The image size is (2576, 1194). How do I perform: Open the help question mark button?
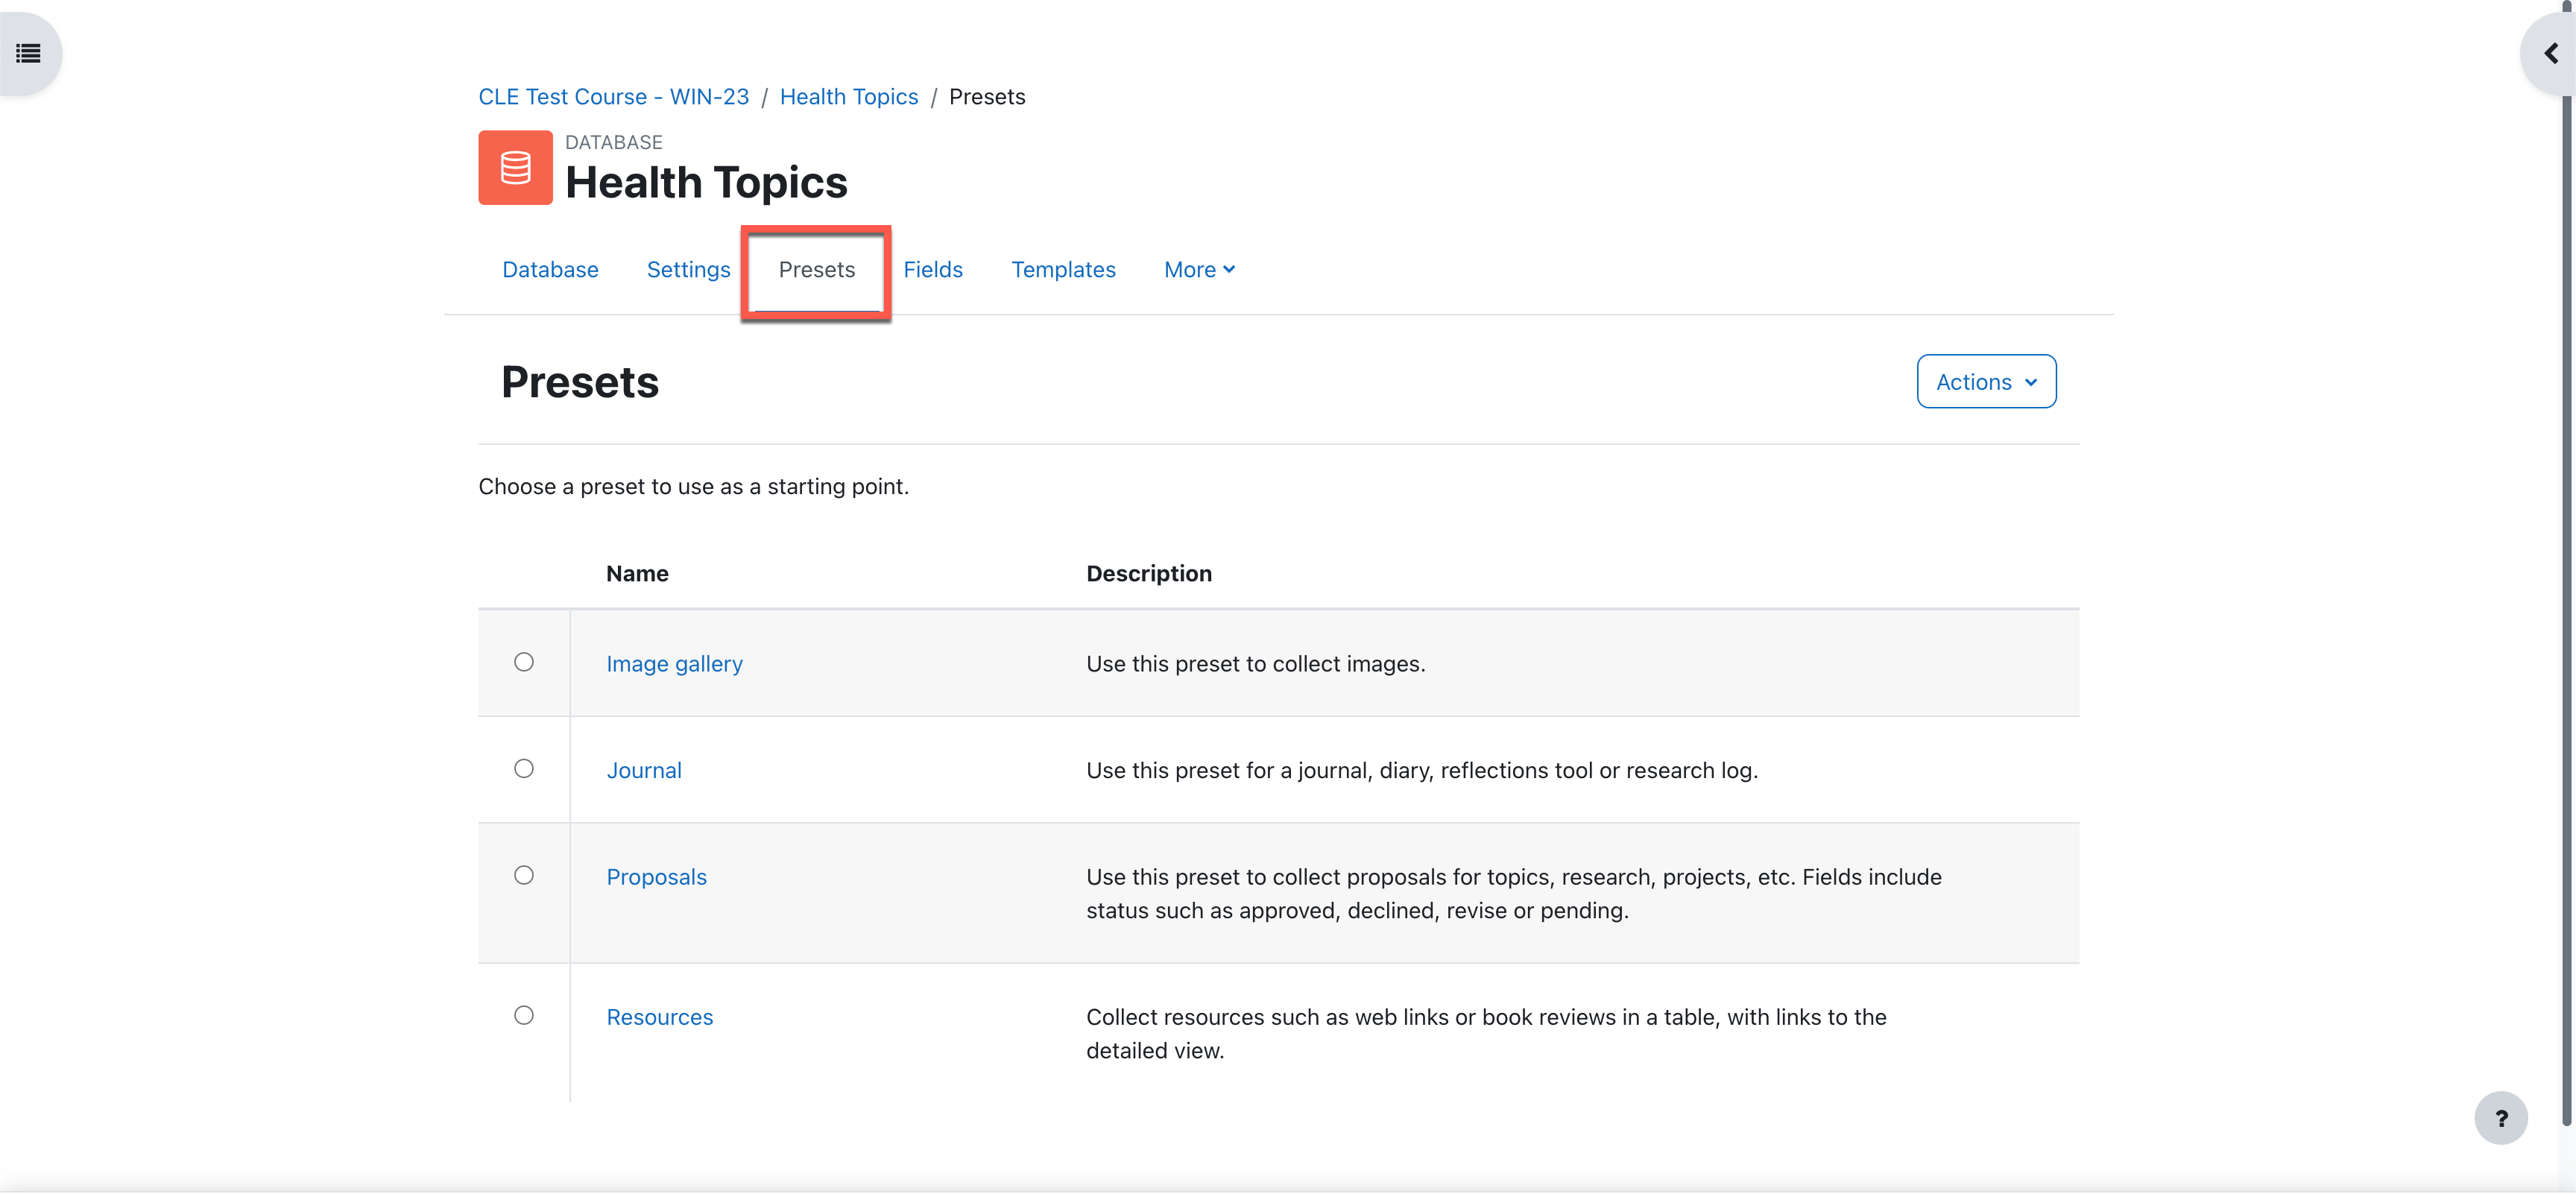(2501, 1118)
